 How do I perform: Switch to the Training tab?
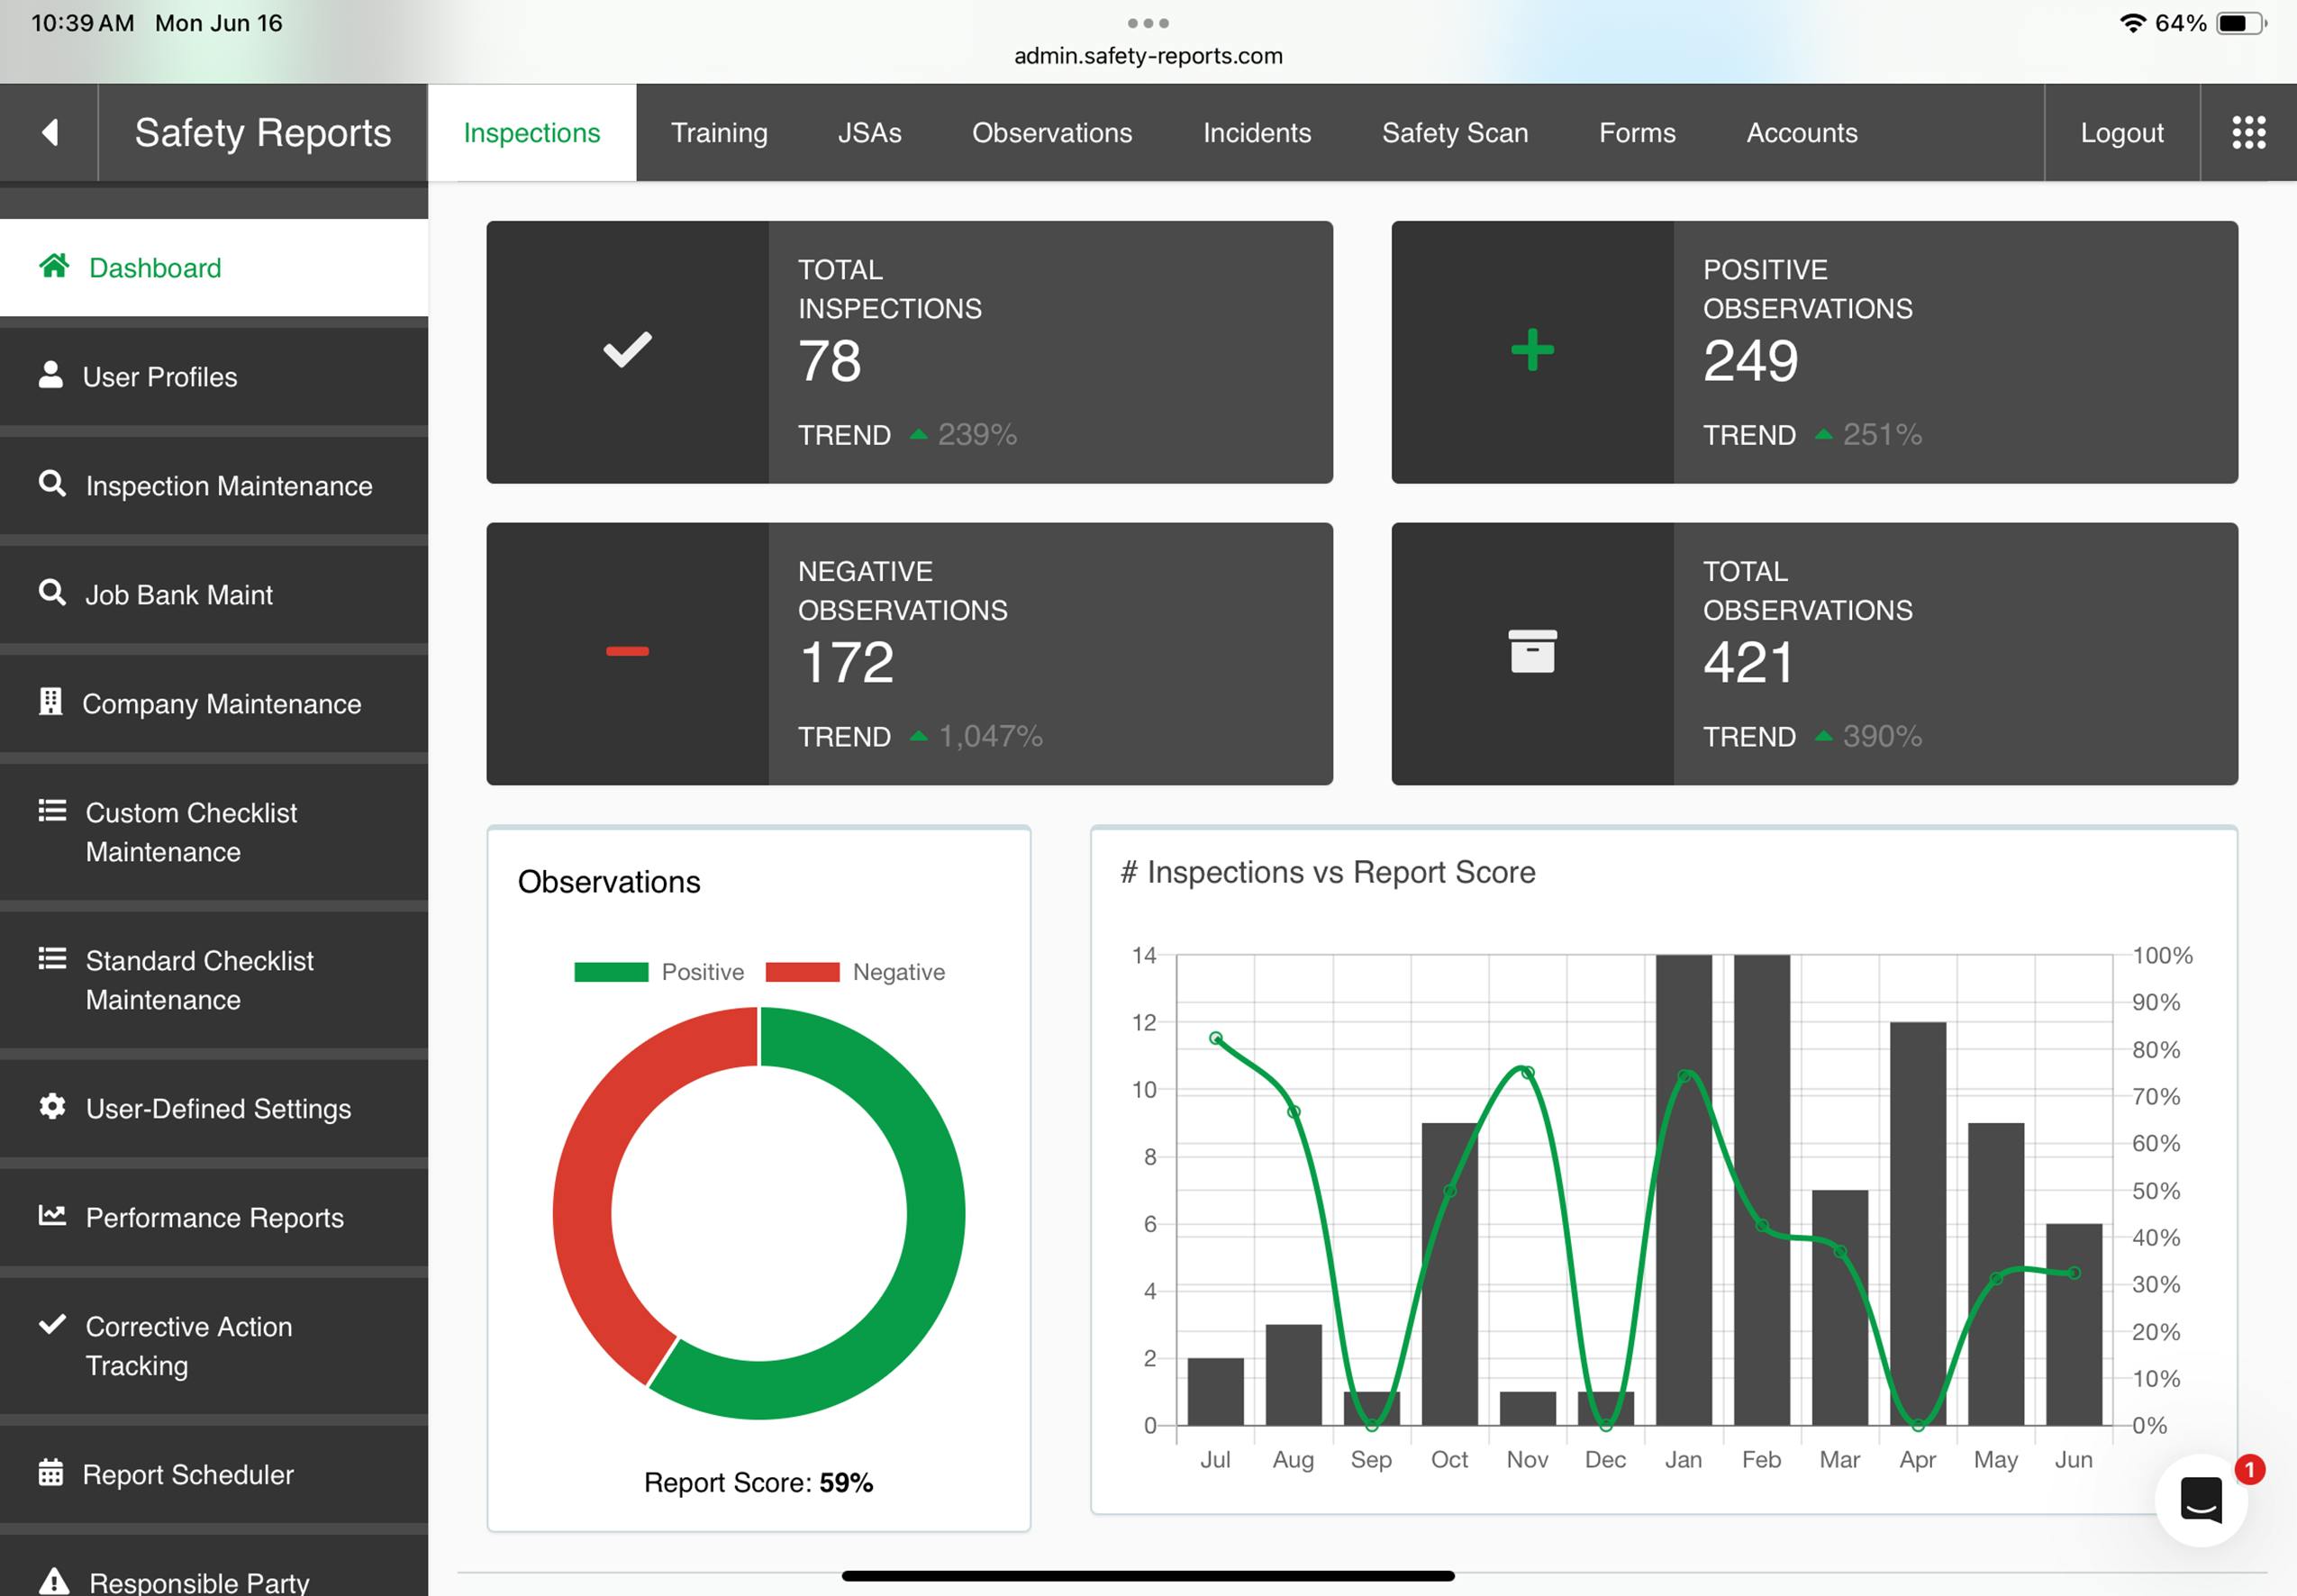coord(719,131)
